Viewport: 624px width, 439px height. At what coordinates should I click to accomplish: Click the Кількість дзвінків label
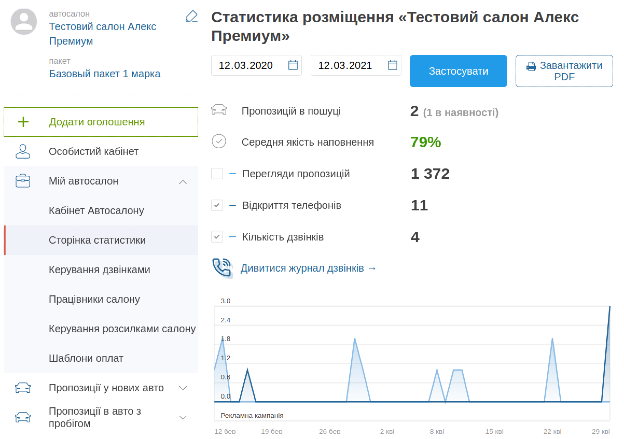pos(283,237)
